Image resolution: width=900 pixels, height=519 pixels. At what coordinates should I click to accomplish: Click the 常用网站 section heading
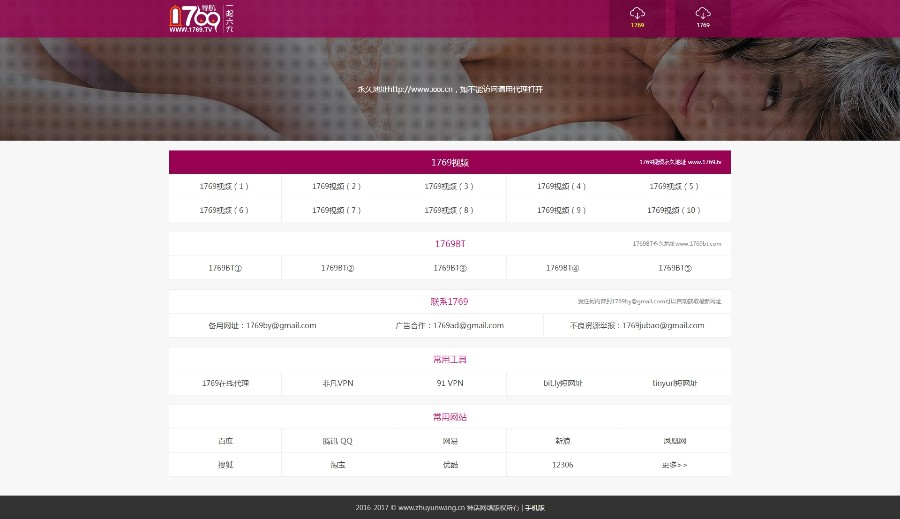tap(450, 417)
